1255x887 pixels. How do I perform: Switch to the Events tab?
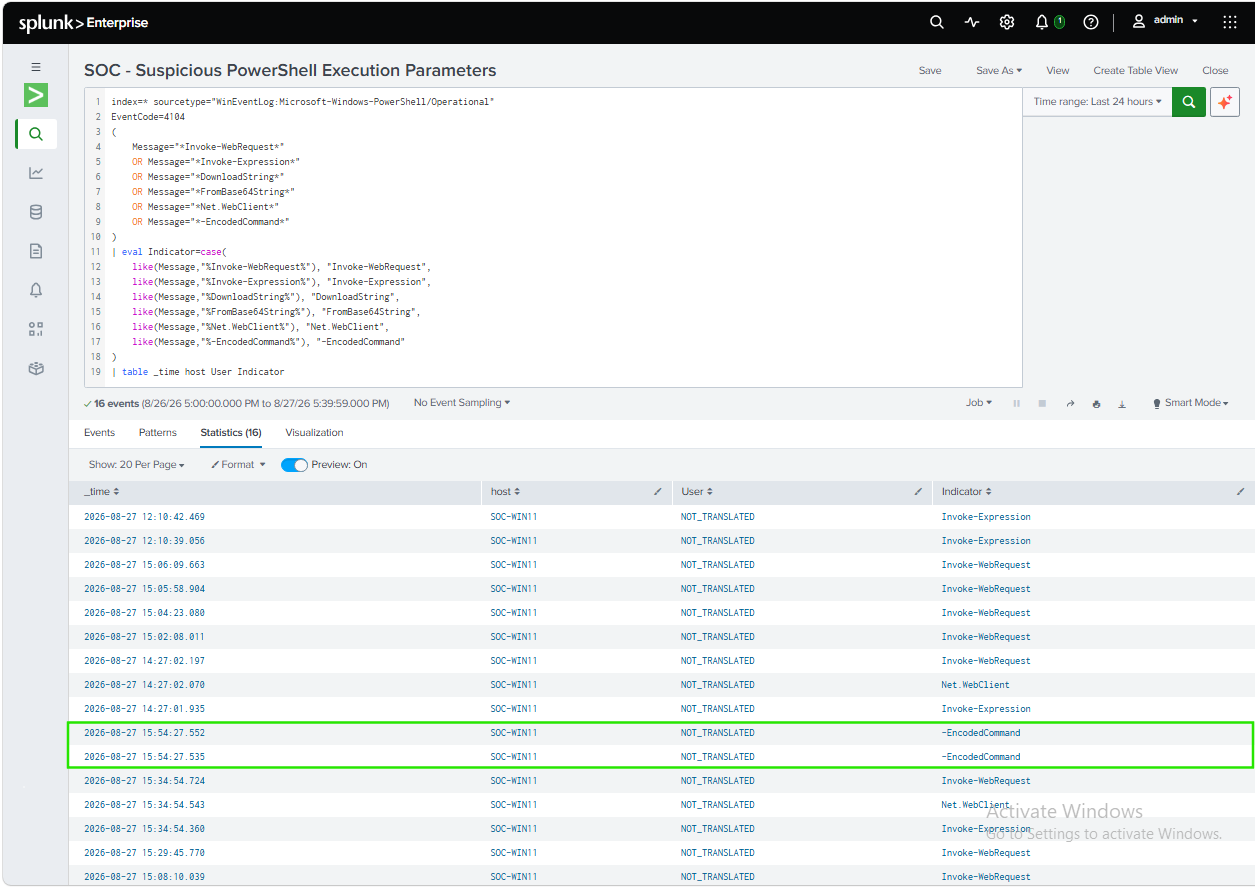[x=99, y=433]
